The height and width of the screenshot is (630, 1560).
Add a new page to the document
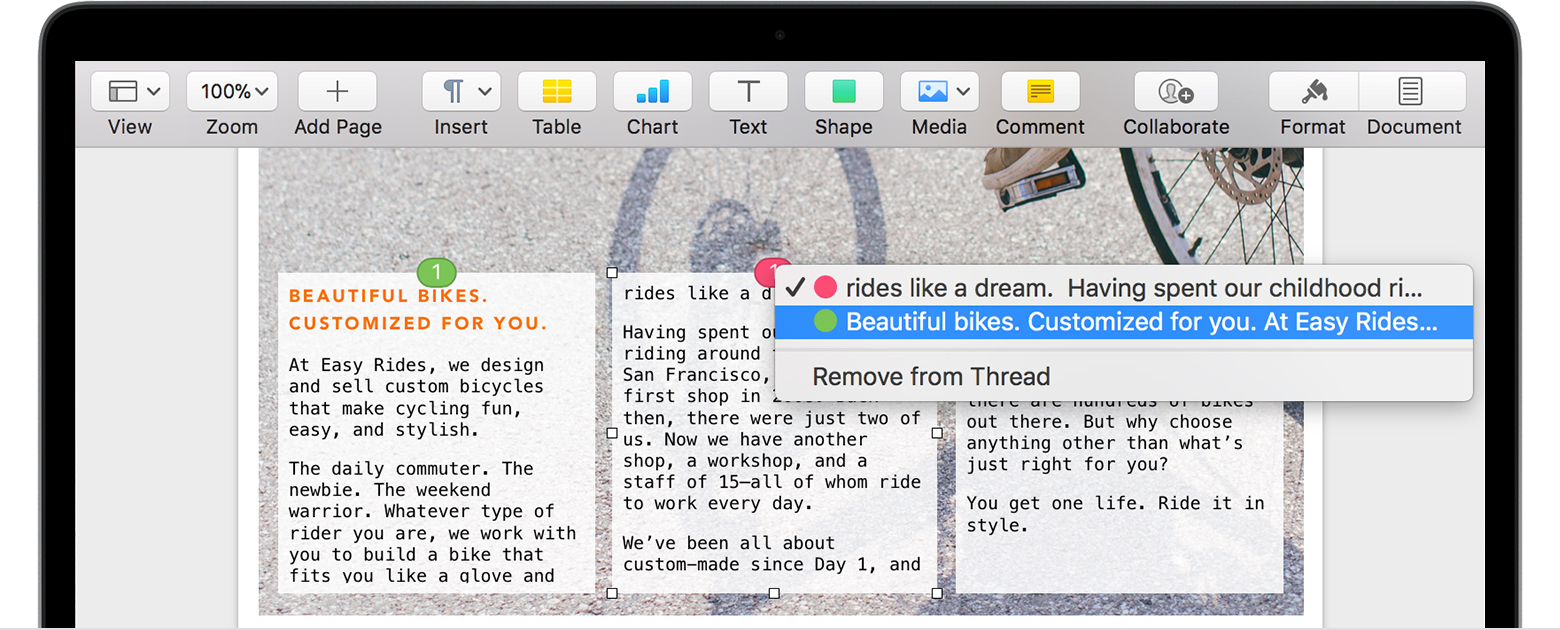coord(337,91)
